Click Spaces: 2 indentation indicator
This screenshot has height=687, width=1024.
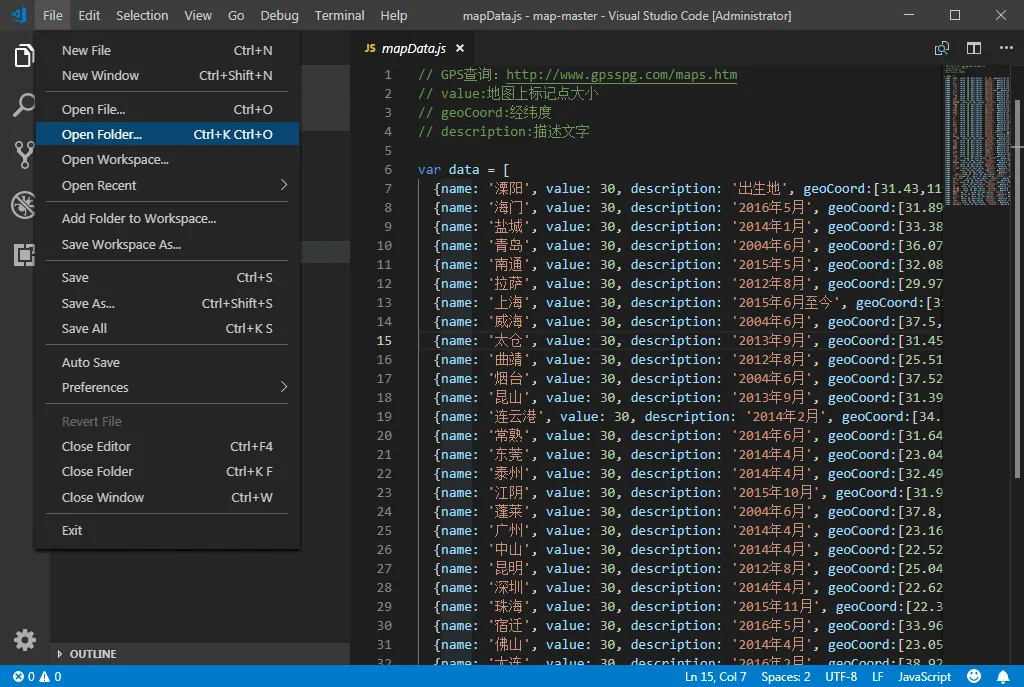pyautogui.click(x=785, y=677)
